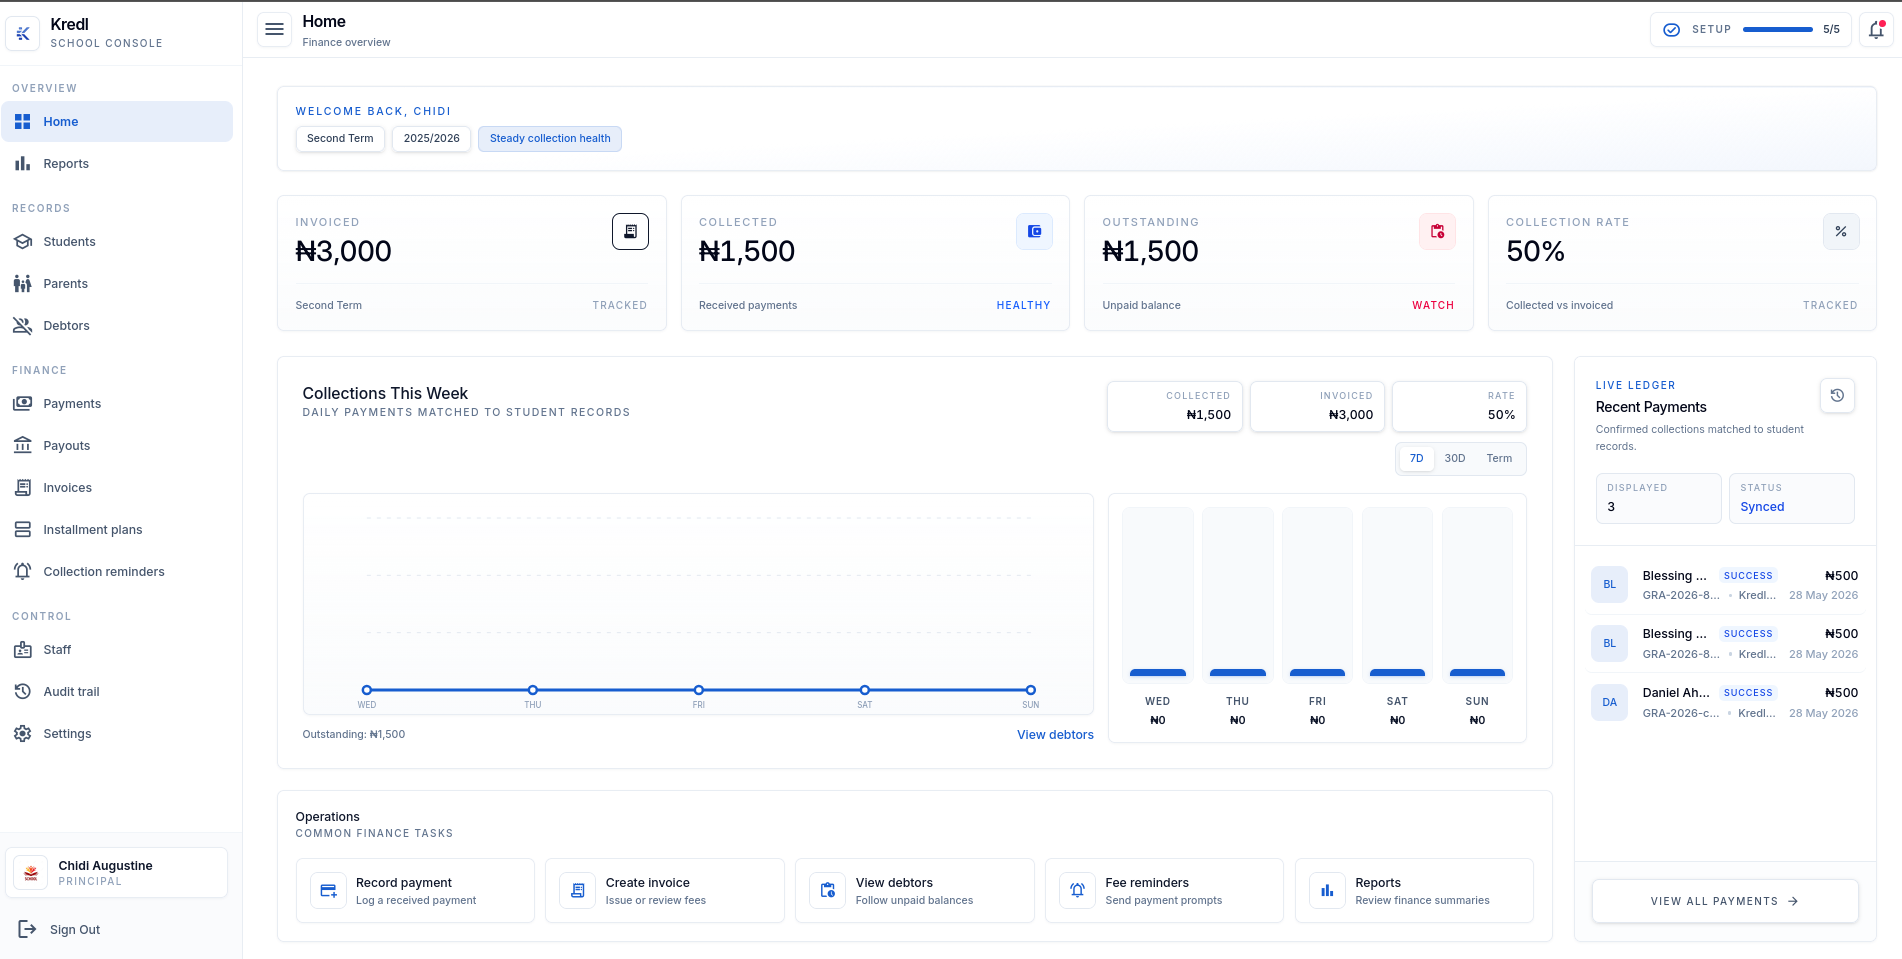This screenshot has height=959, width=1902.
Task: Open Staff in sidebar
Action: (117, 650)
